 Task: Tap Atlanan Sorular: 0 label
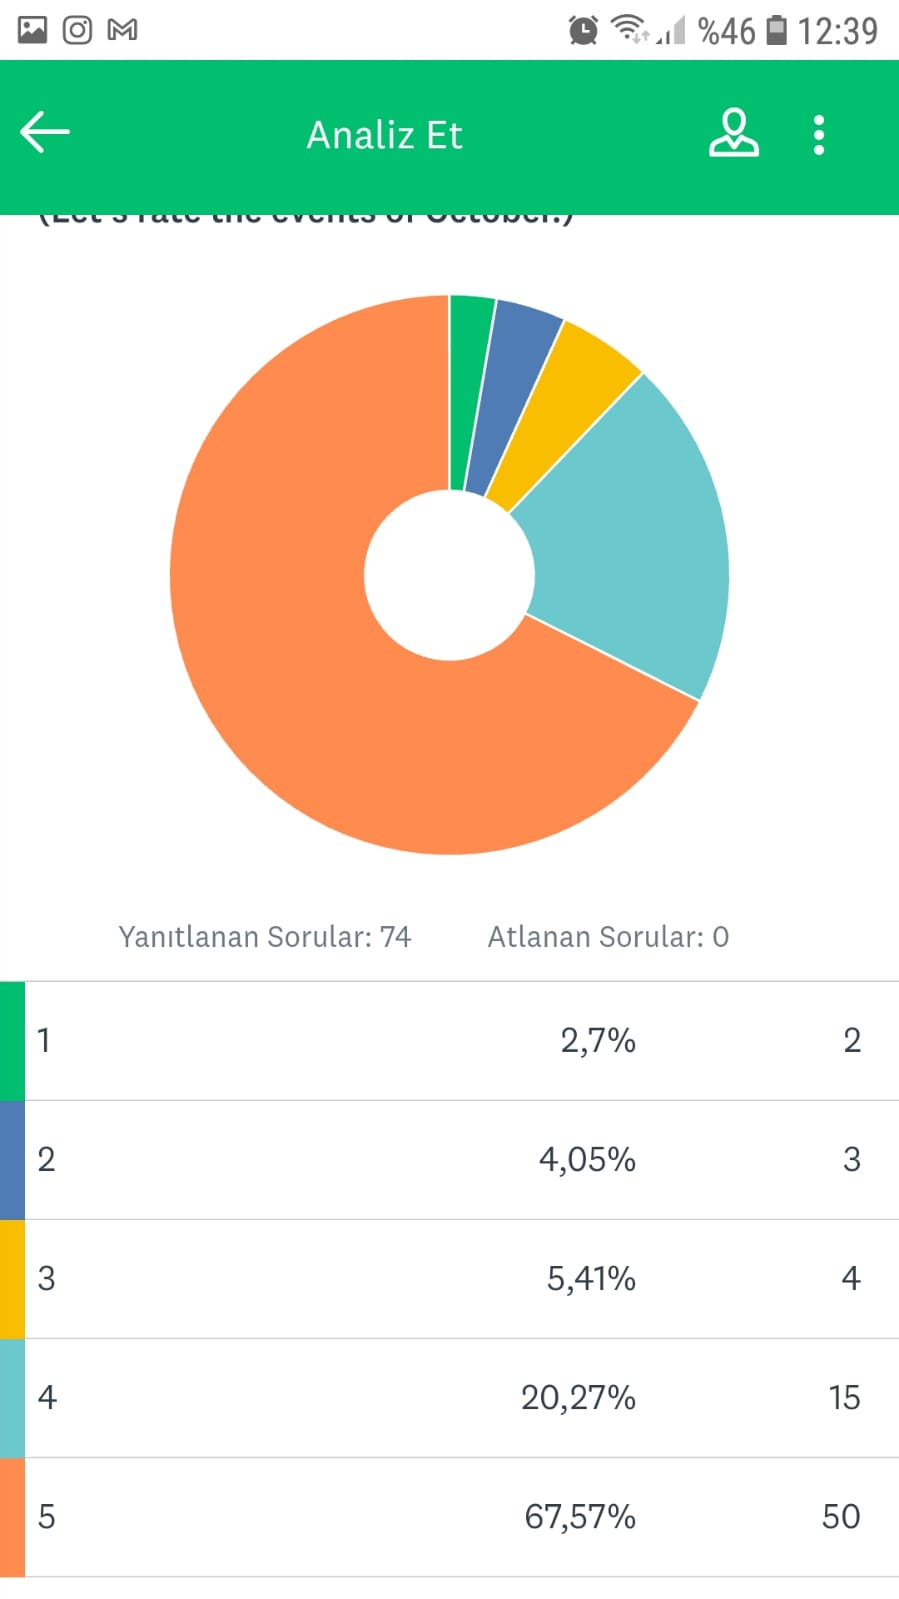[x=608, y=937]
